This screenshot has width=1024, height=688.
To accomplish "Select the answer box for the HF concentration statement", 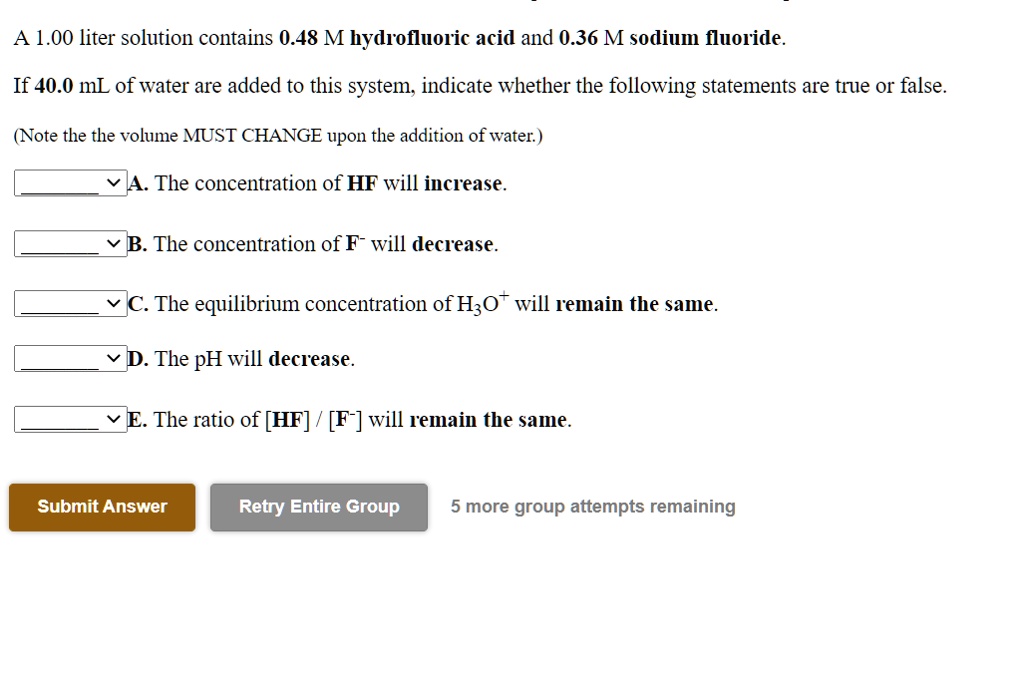I will point(68,182).
